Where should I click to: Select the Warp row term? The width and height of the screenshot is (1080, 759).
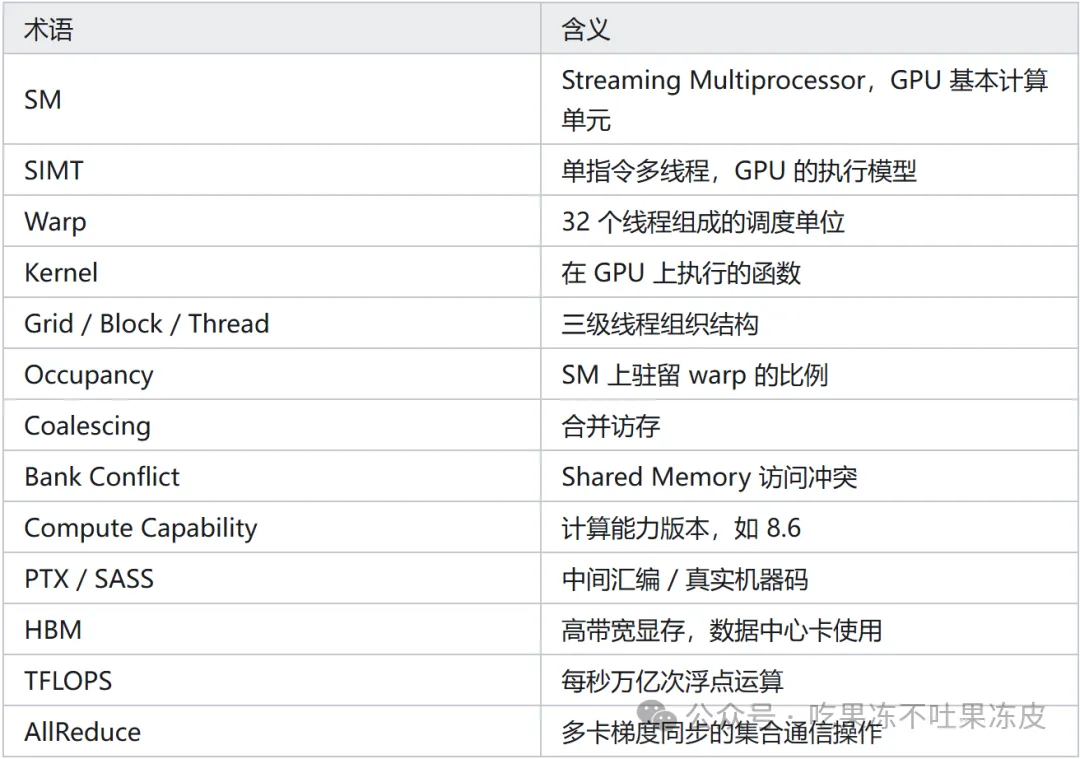pyautogui.click(x=272, y=221)
